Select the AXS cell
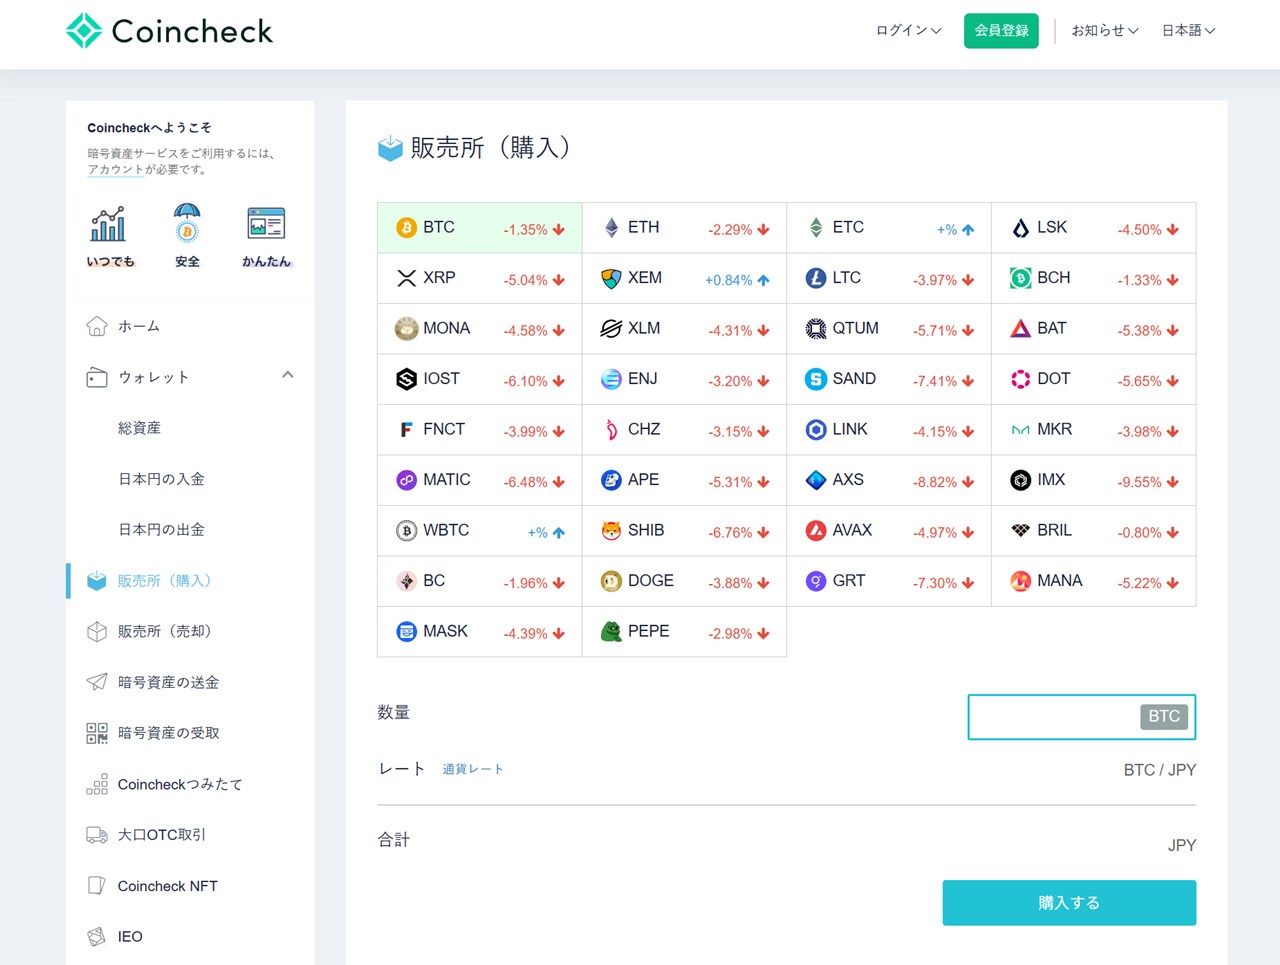This screenshot has height=965, width=1280. click(x=889, y=480)
